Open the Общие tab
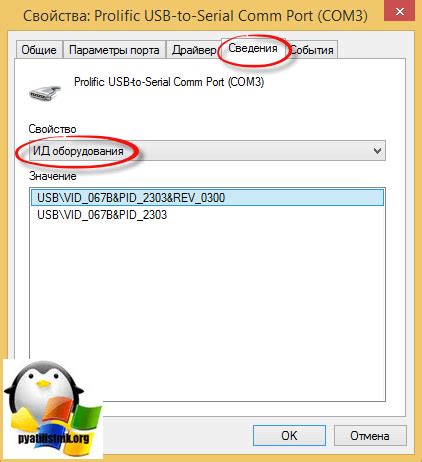Screen dimensions: 422x462 39,50
